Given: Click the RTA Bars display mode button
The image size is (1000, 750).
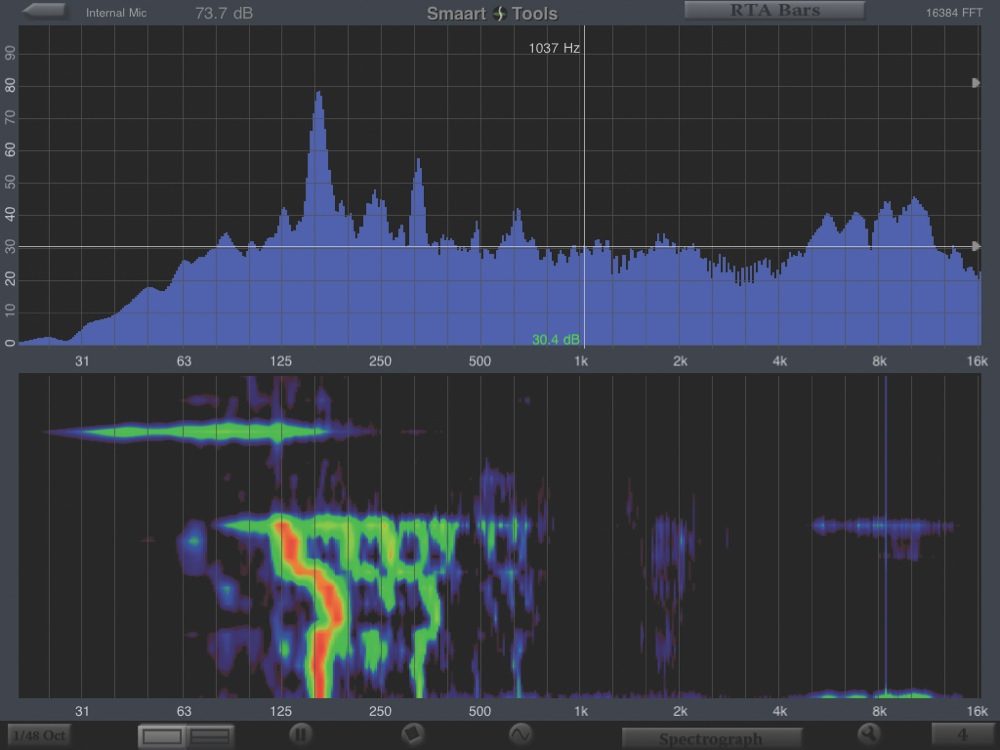Looking at the screenshot, I should click(774, 10).
